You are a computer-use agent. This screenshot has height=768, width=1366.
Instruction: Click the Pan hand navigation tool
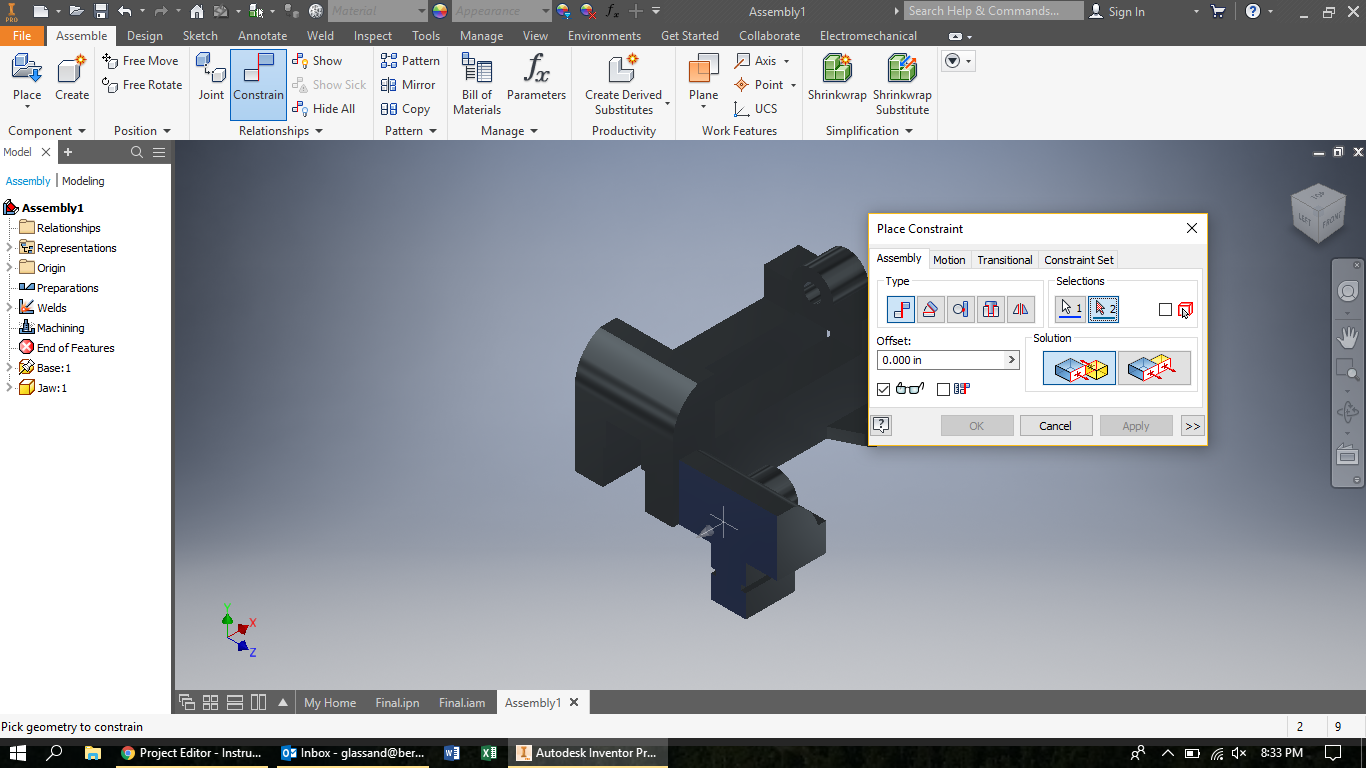pyautogui.click(x=1348, y=336)
